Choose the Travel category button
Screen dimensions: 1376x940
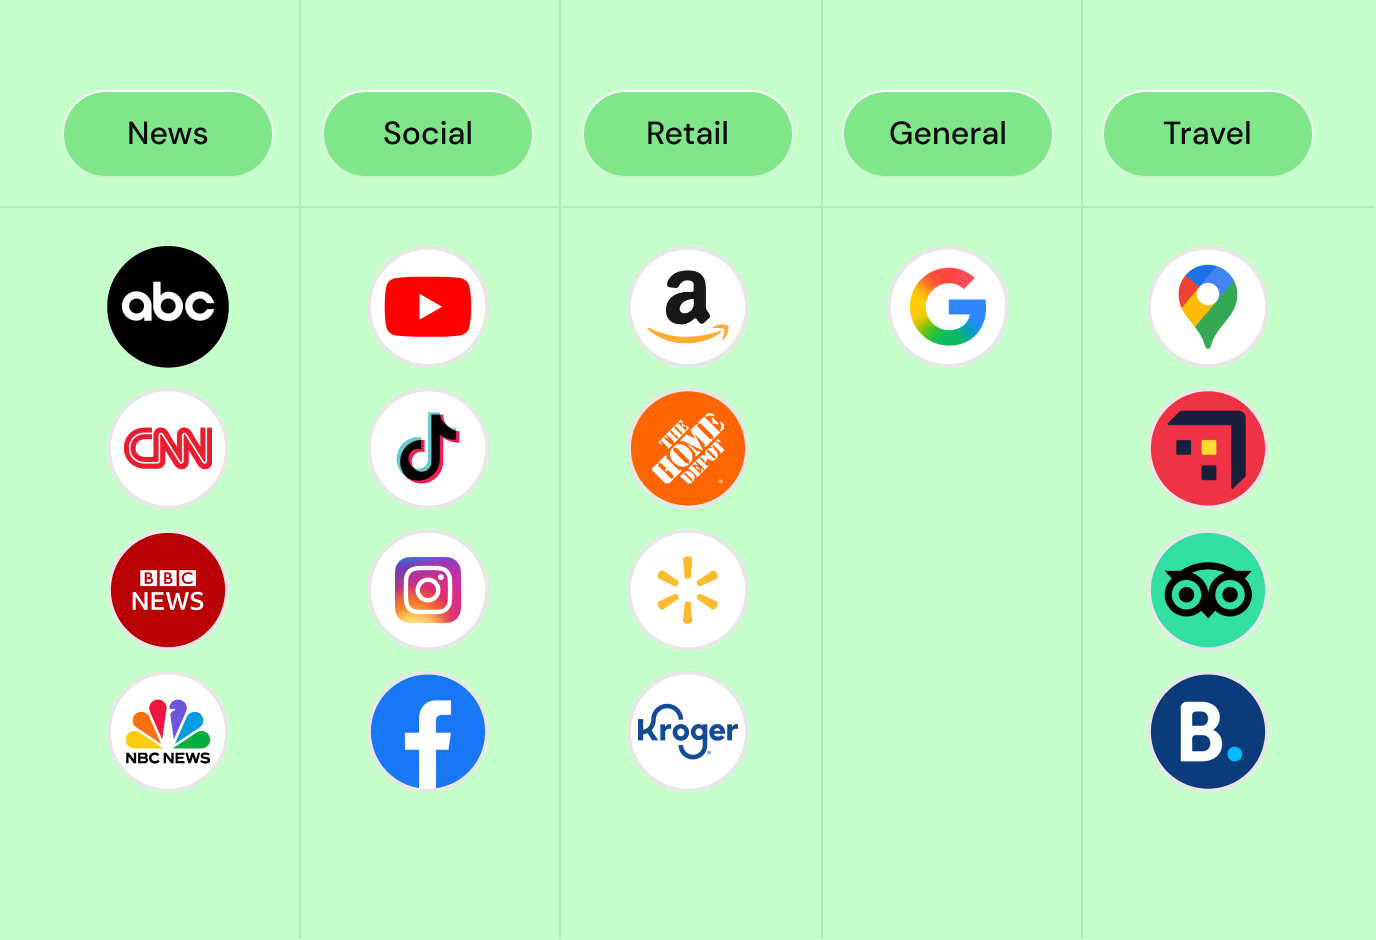1208,134
